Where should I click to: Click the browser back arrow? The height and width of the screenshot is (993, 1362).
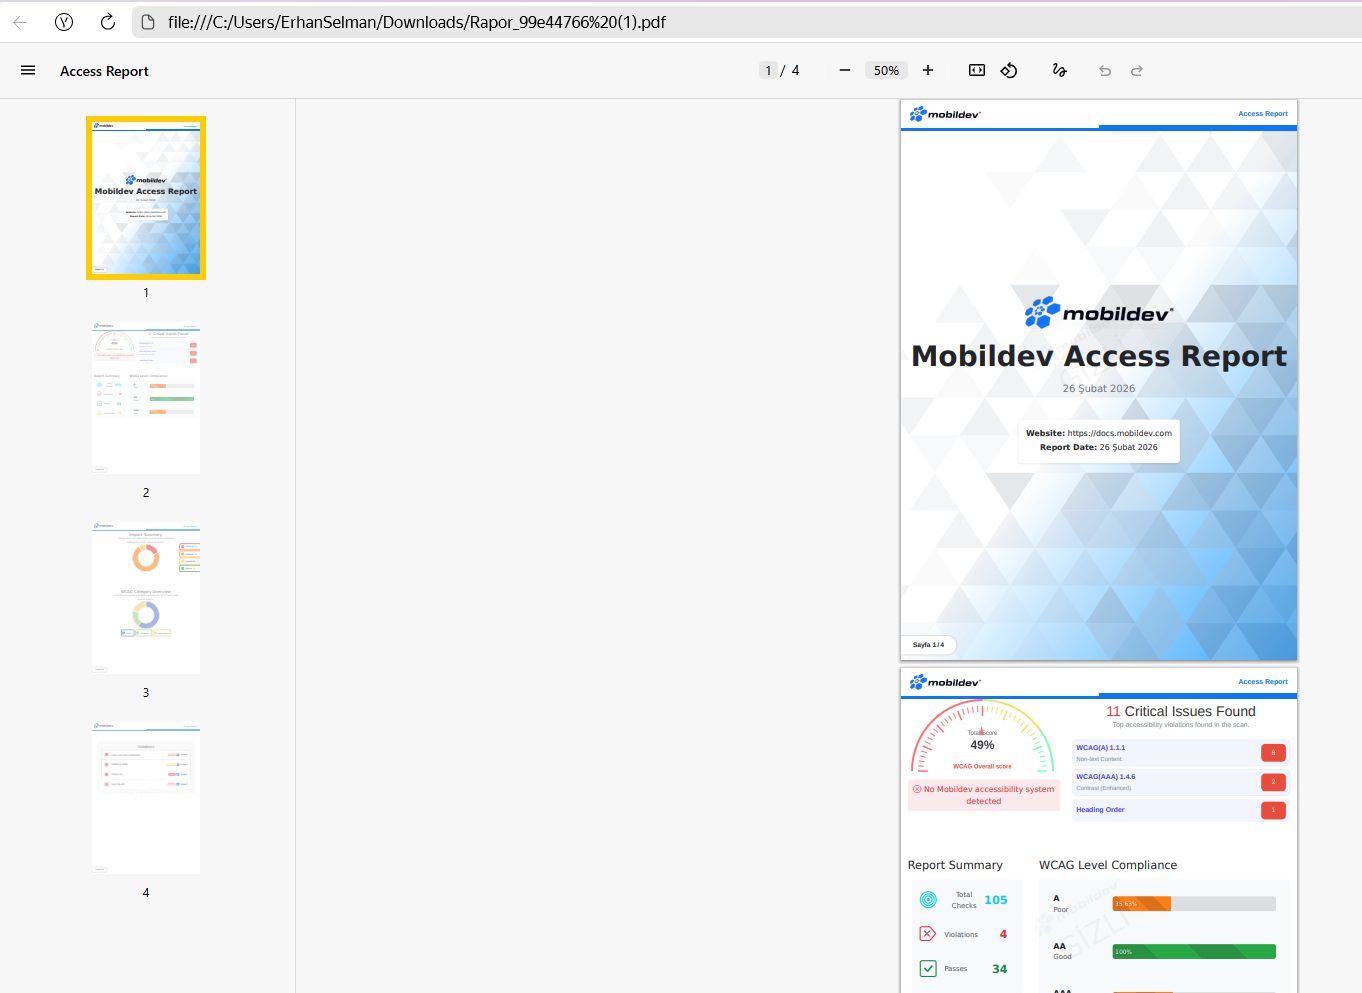pos(20,22)
